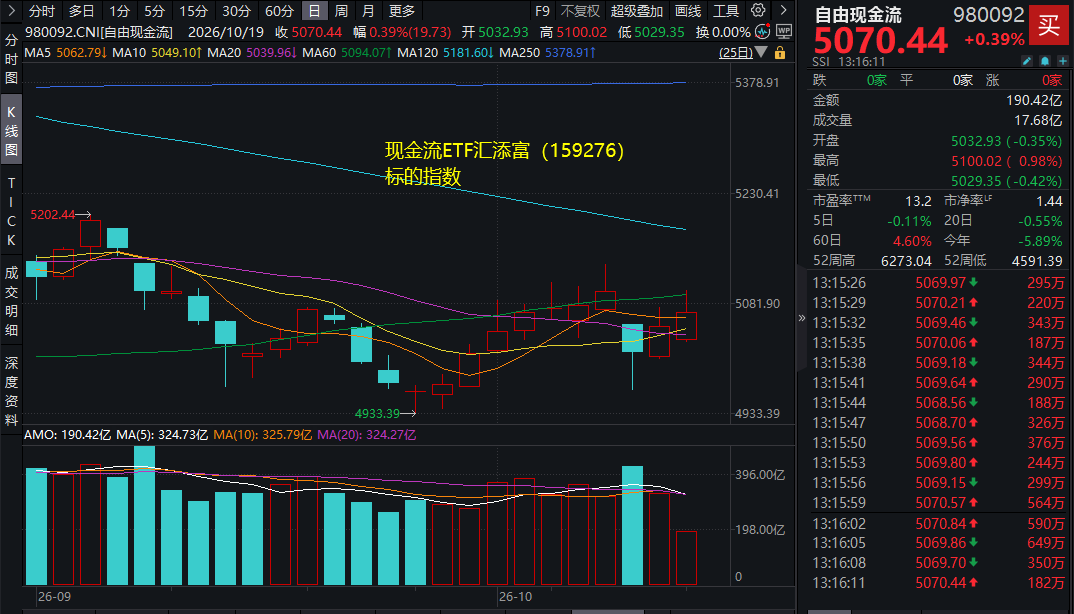Open the TICK sidebar tab
The width and height of the screenshot is (1074, 614).
point(11,212)
